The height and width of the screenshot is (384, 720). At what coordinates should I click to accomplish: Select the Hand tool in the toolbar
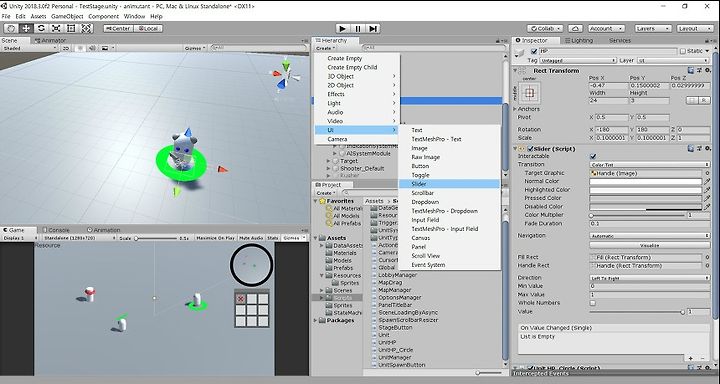pos(11,28)
